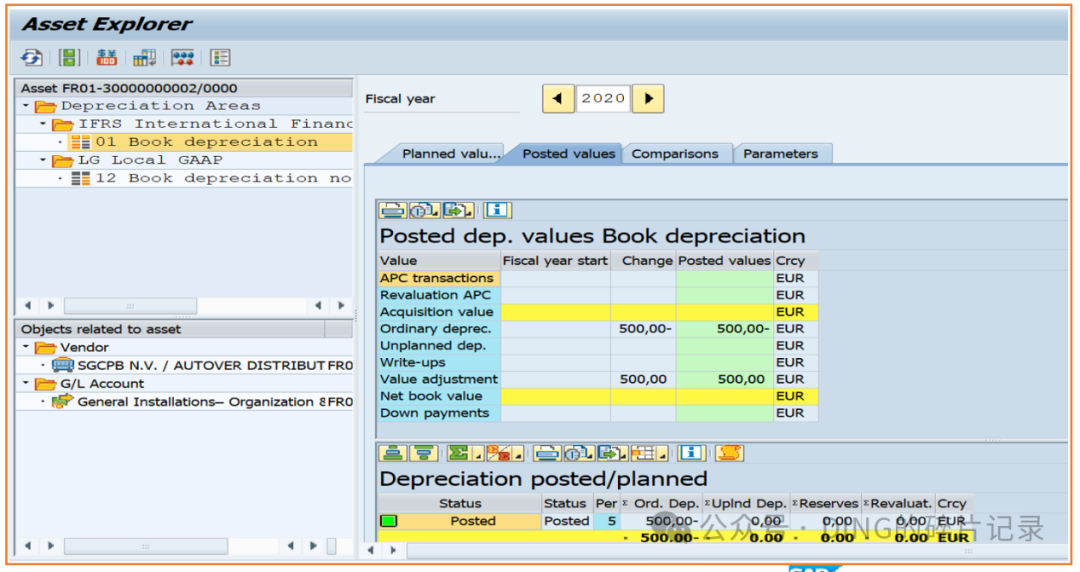Collapse the Vendor folder in related objects
This screenshot has height=572, width=1080.
[26, 347]
